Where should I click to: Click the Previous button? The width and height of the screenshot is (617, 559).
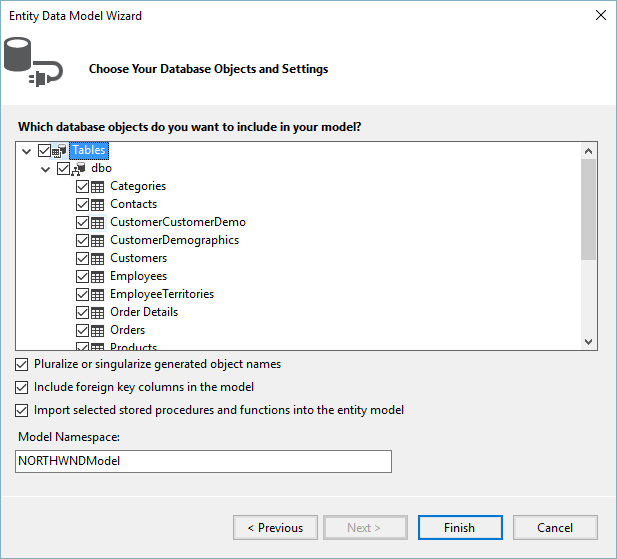[x=275, y=528]
